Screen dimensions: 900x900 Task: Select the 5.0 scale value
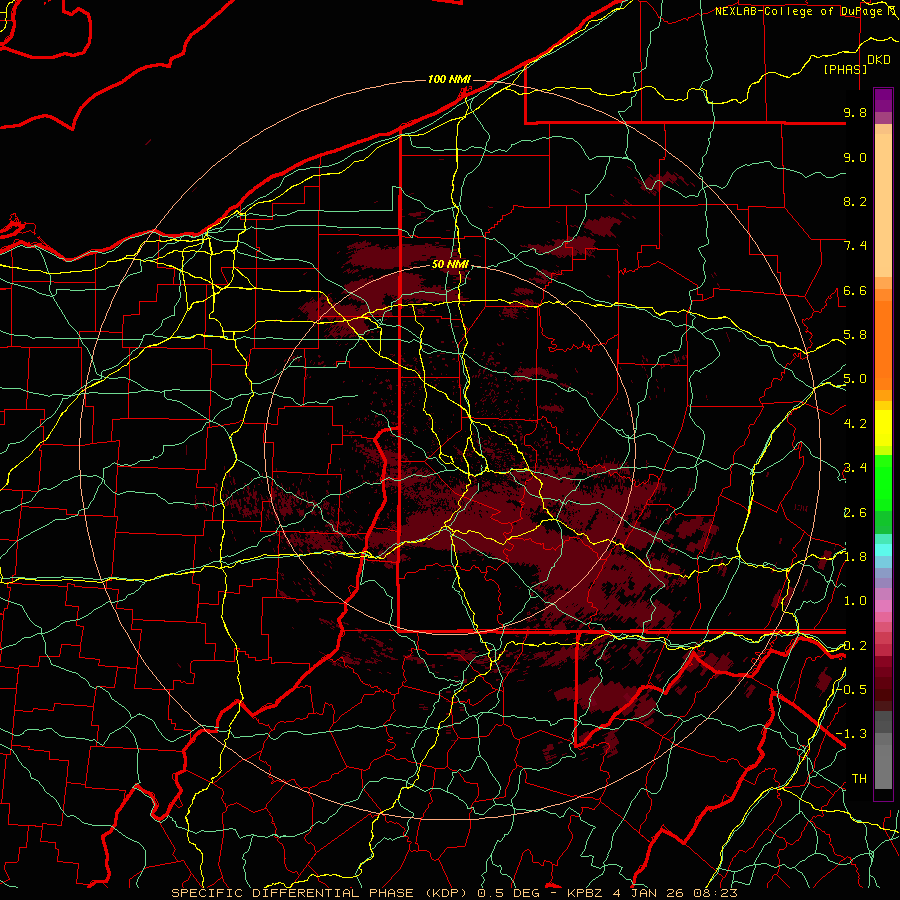point(855,379)
